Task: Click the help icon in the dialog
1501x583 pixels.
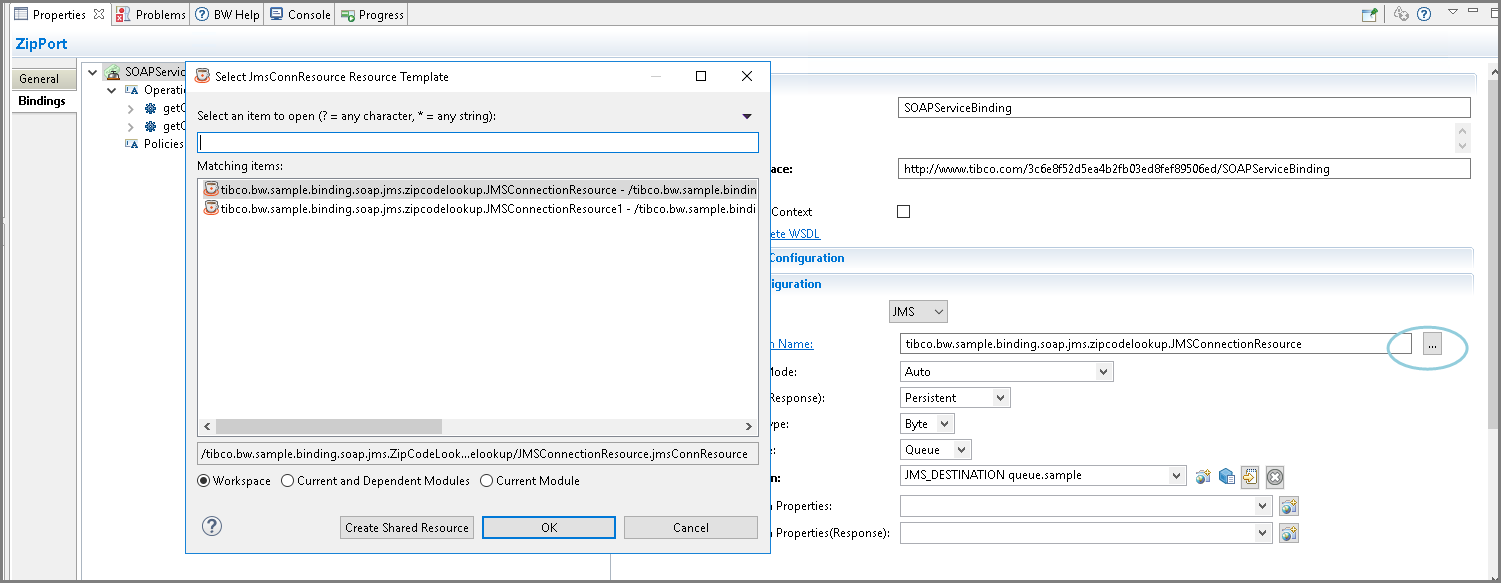Action: coord(212,527)
